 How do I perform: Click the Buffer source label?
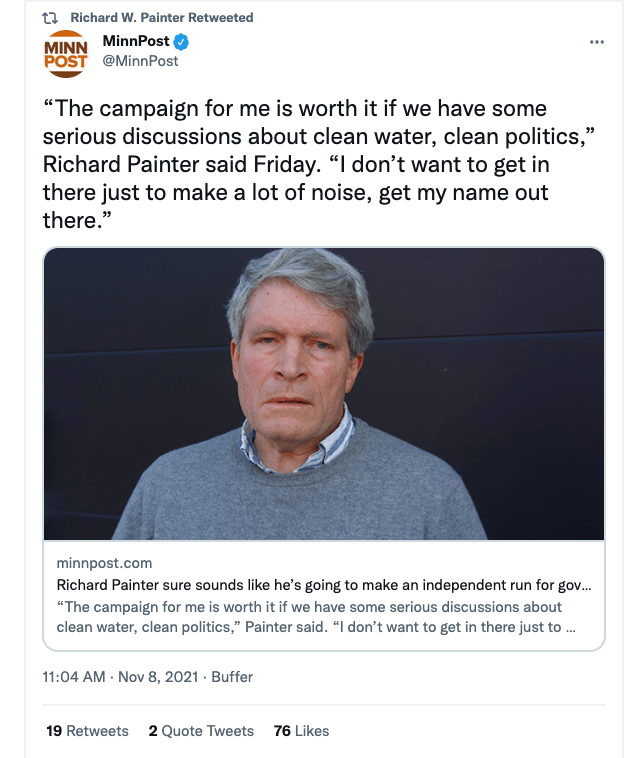point(232,677)
